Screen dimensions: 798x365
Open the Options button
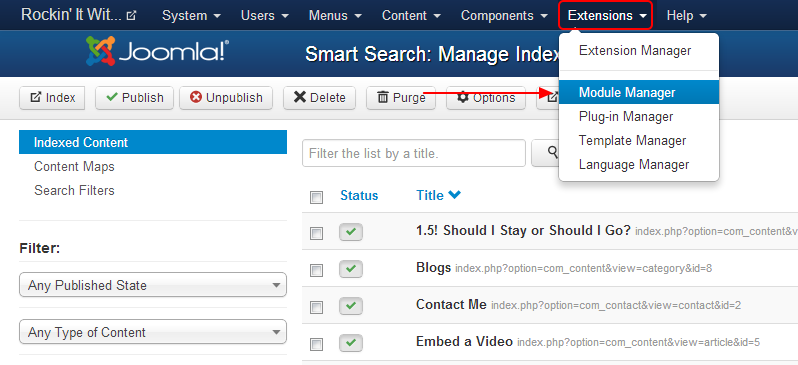click(x=486, y=98)
